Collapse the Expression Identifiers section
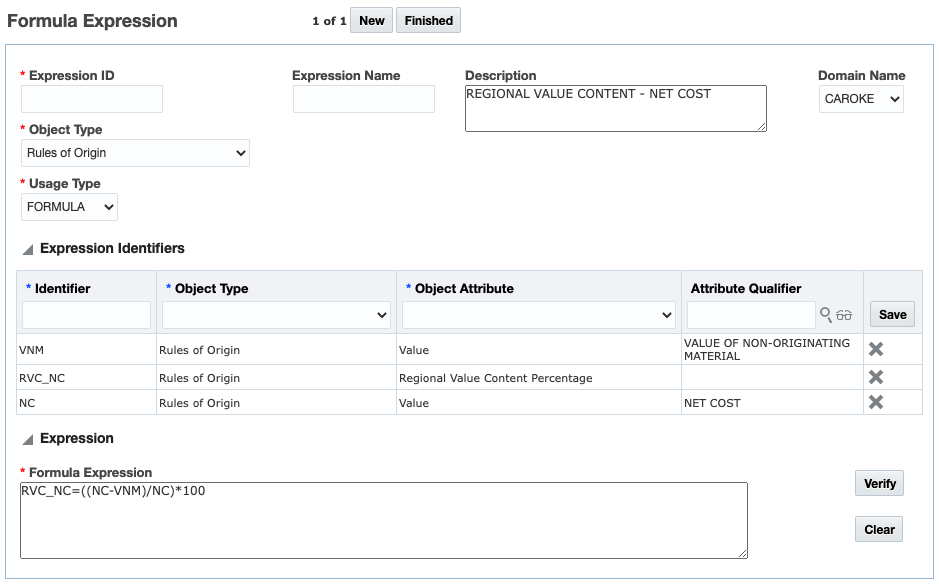 point(28,249)
